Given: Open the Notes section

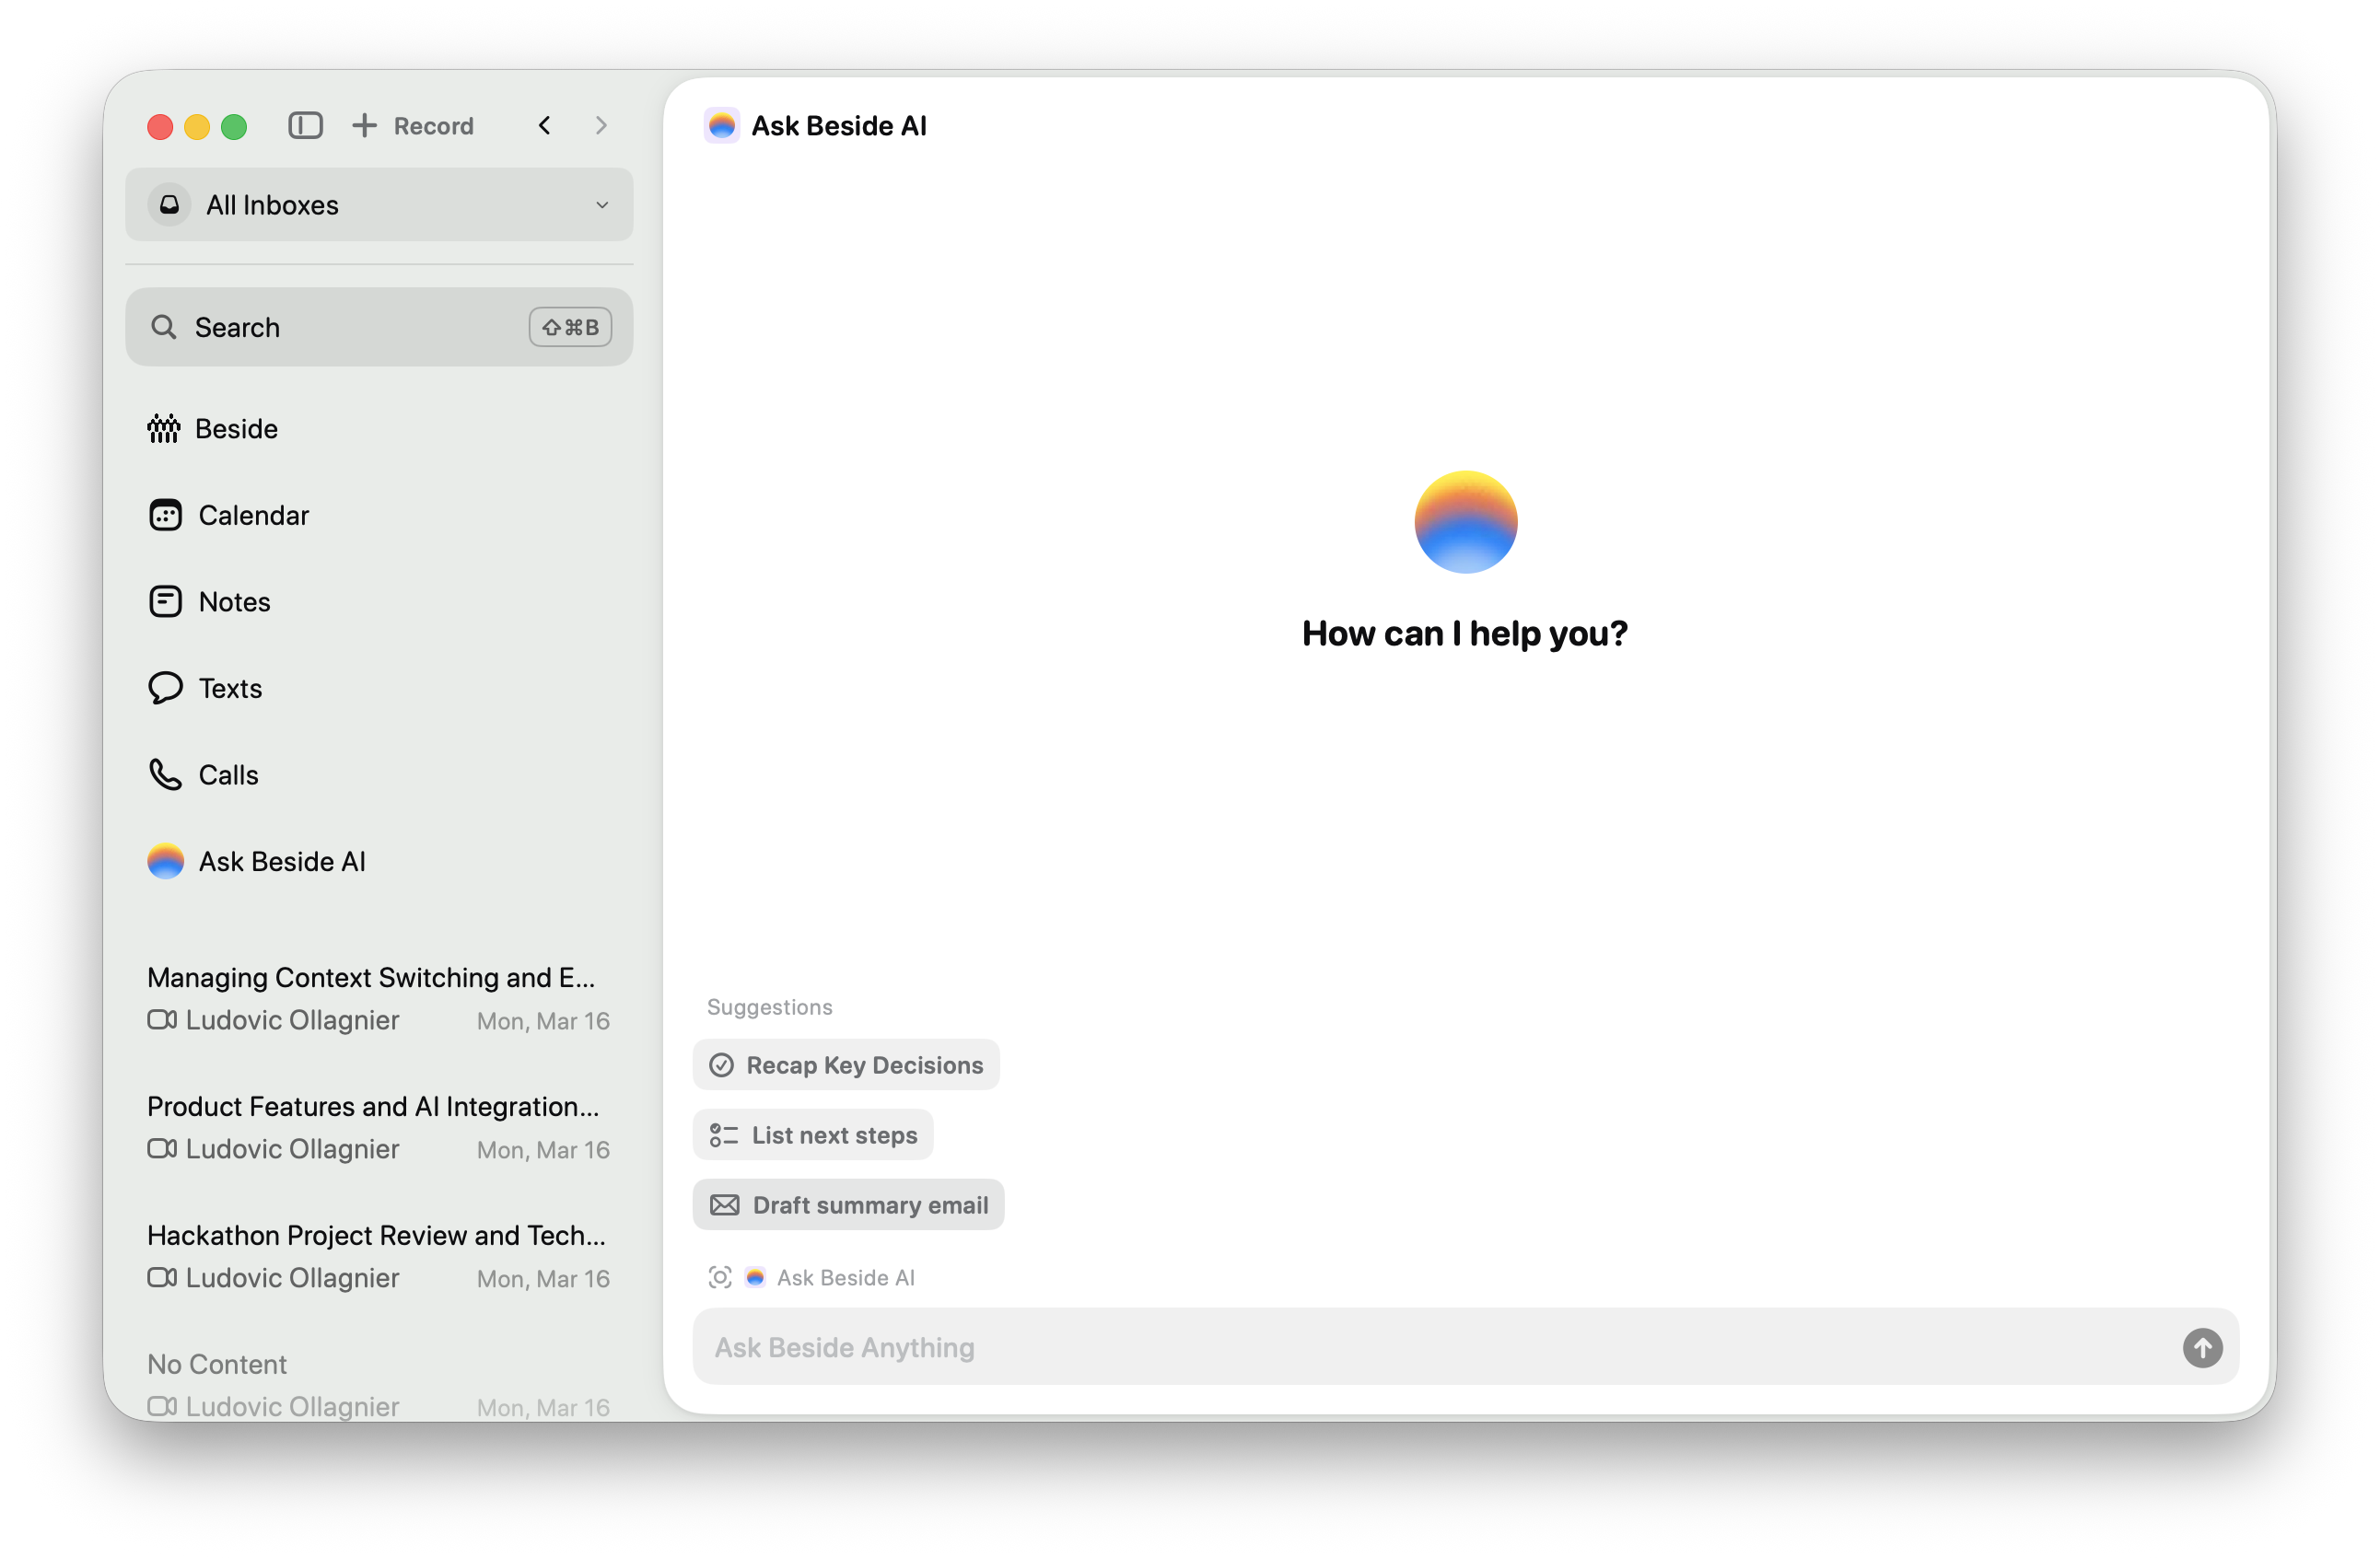Looking at the screenshot, I should click(x=379, y=602).
